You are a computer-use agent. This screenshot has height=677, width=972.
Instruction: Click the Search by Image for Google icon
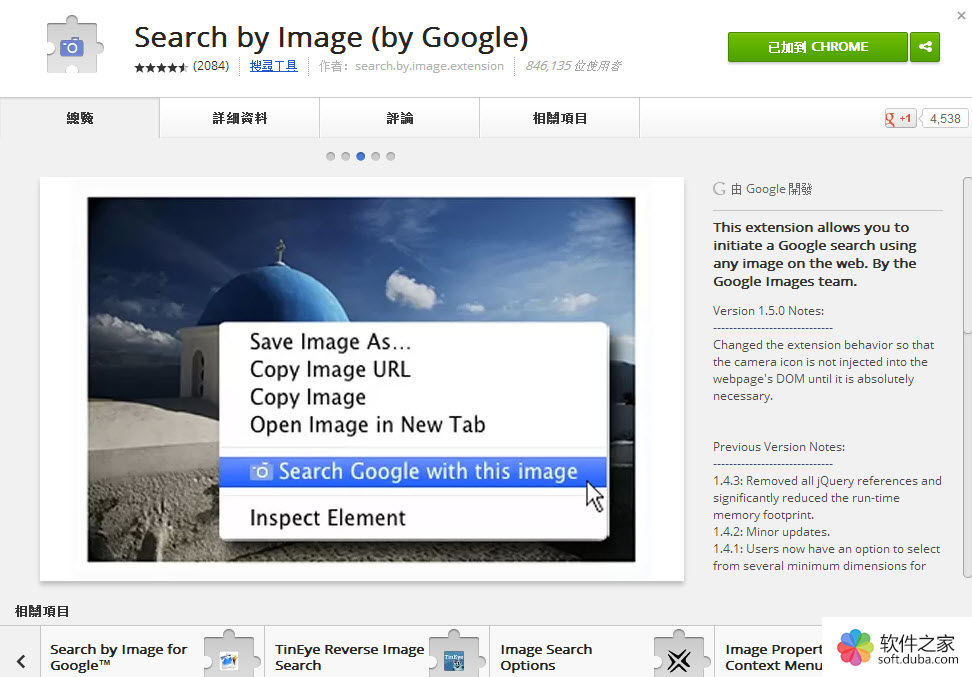[x=229, y=655]
